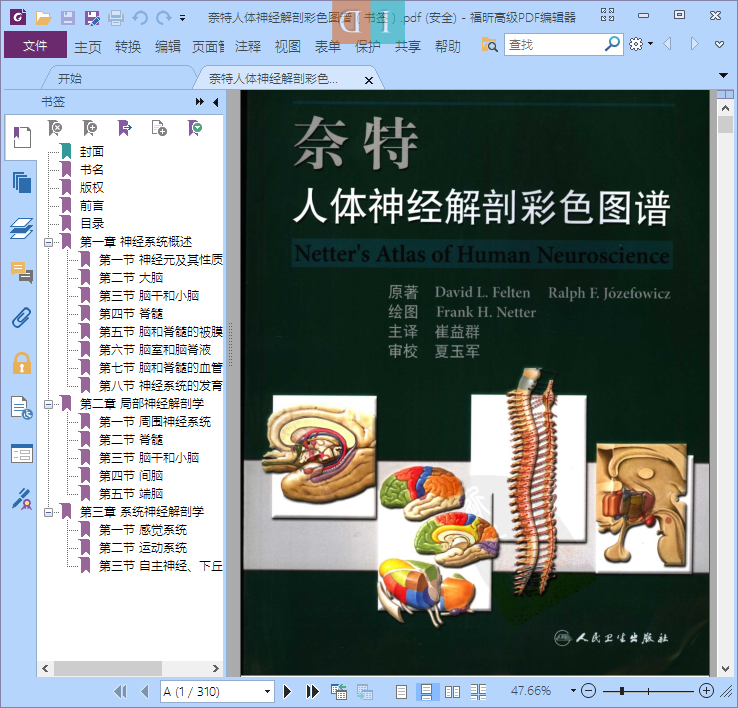Click the zoom out minus button

point(588,691)
